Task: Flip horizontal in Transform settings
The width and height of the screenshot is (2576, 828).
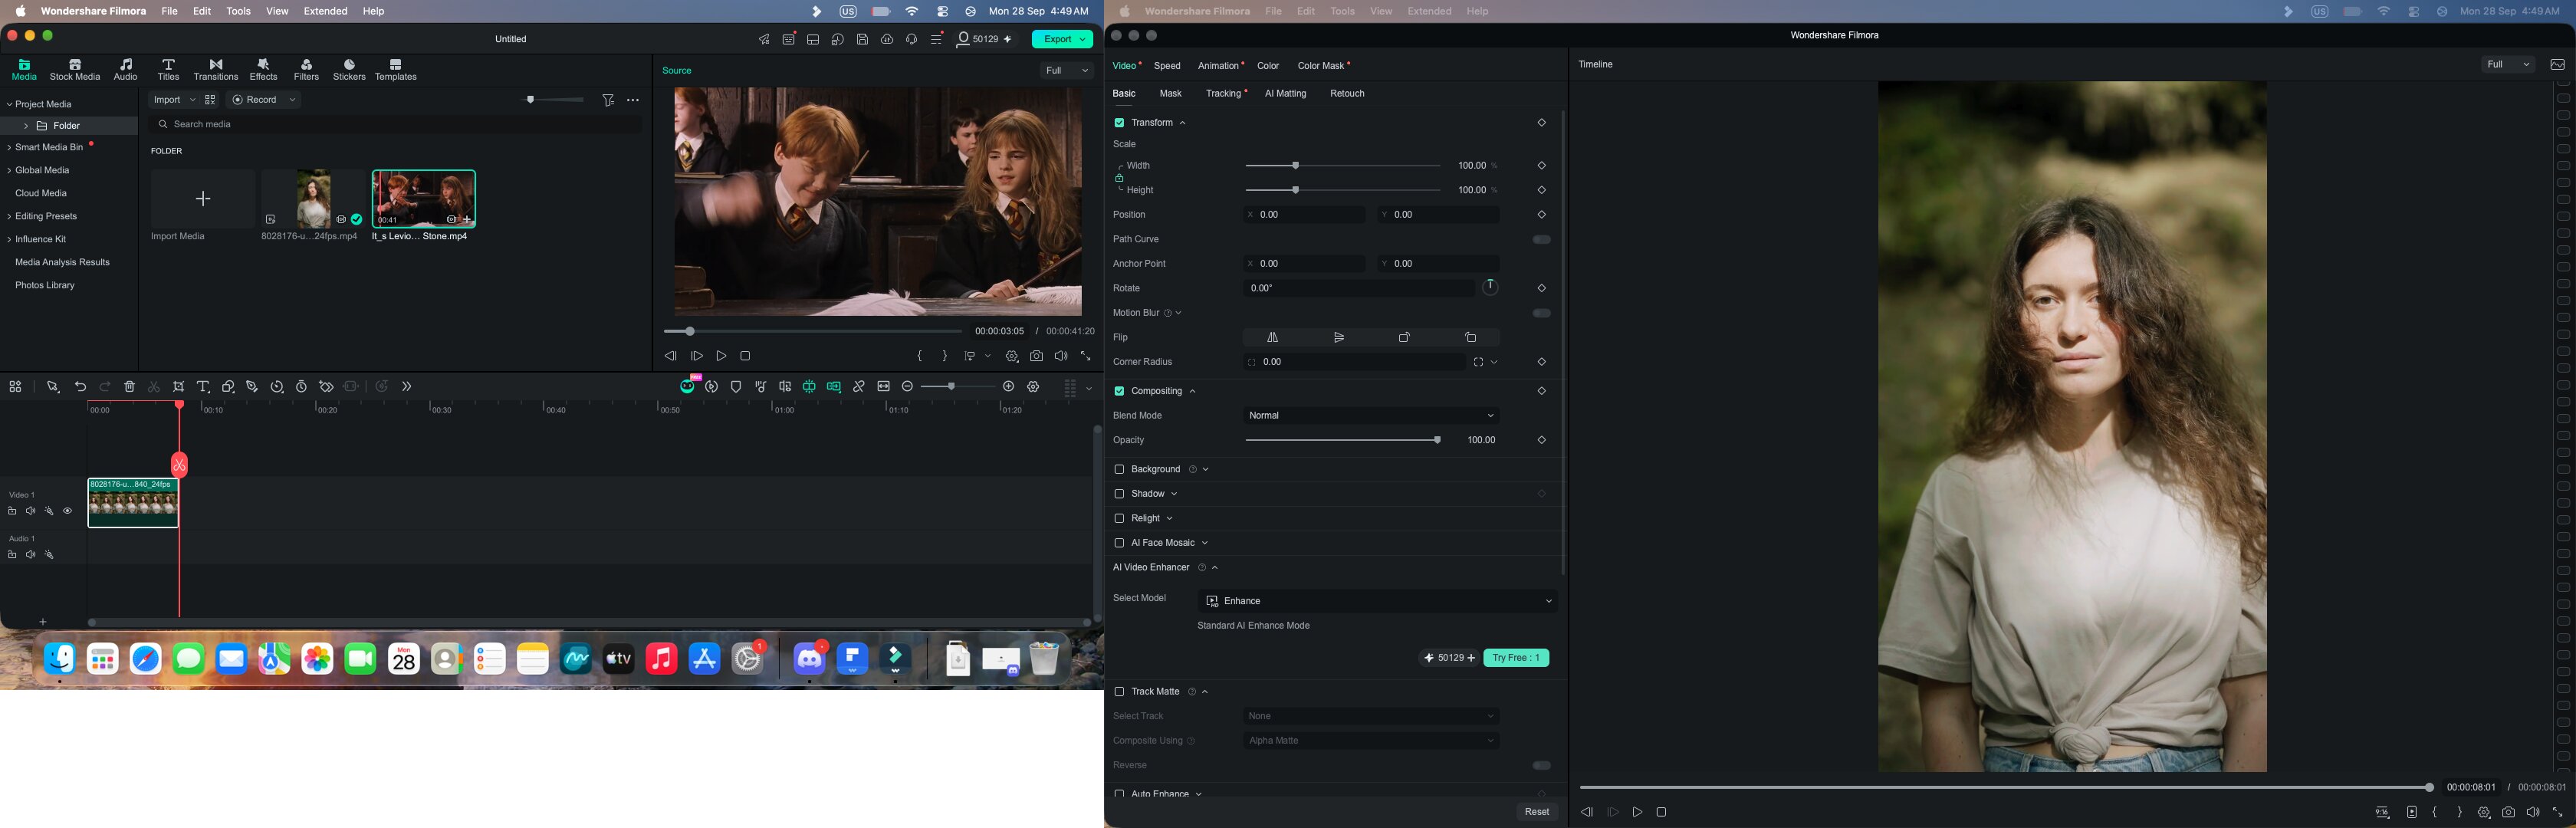Action: (x=1273, y=338)
